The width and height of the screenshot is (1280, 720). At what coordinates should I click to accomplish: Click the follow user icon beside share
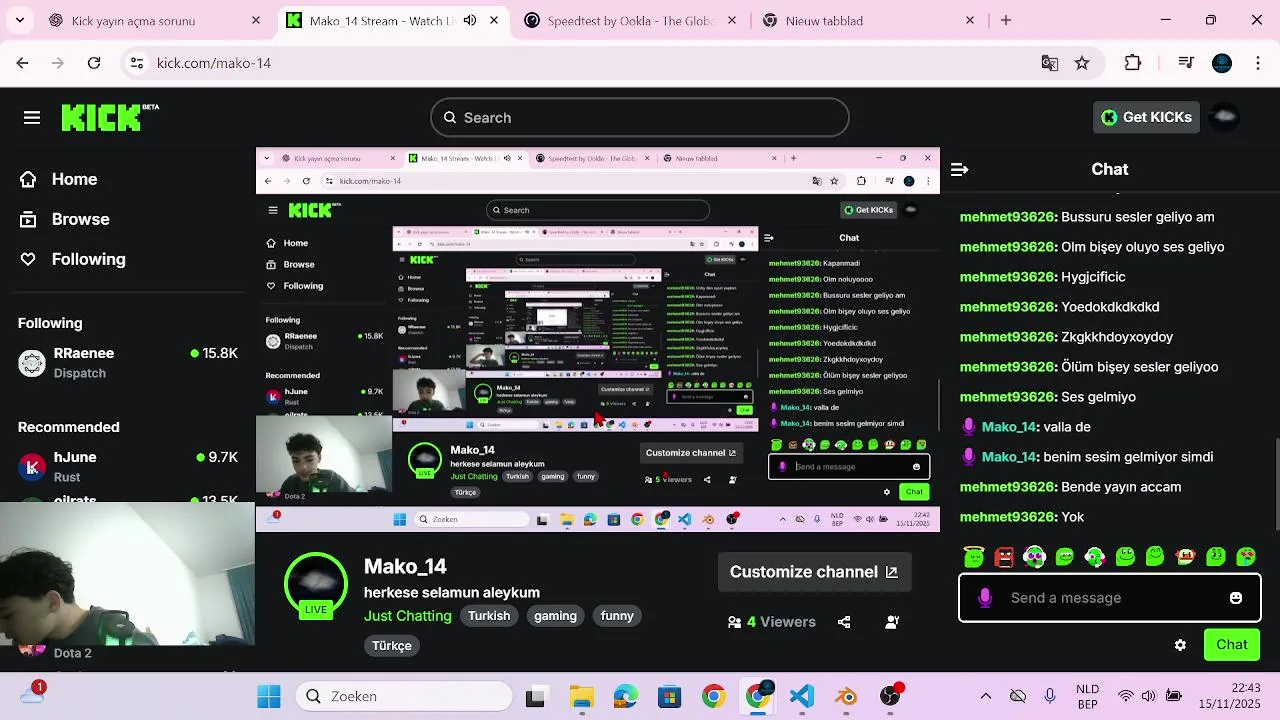pyautogui.click(x=892, y=622)
